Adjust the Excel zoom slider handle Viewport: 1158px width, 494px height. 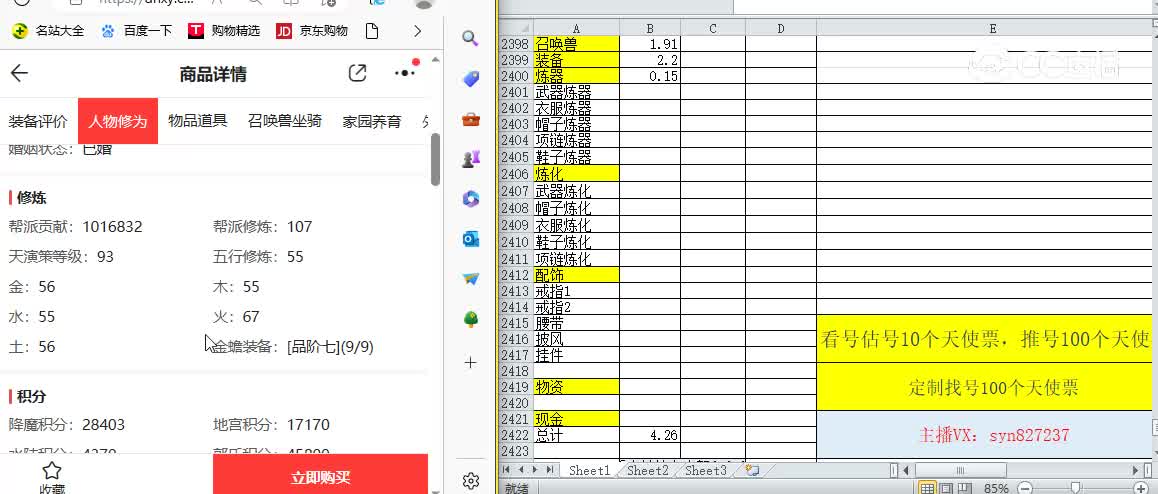1077,488
